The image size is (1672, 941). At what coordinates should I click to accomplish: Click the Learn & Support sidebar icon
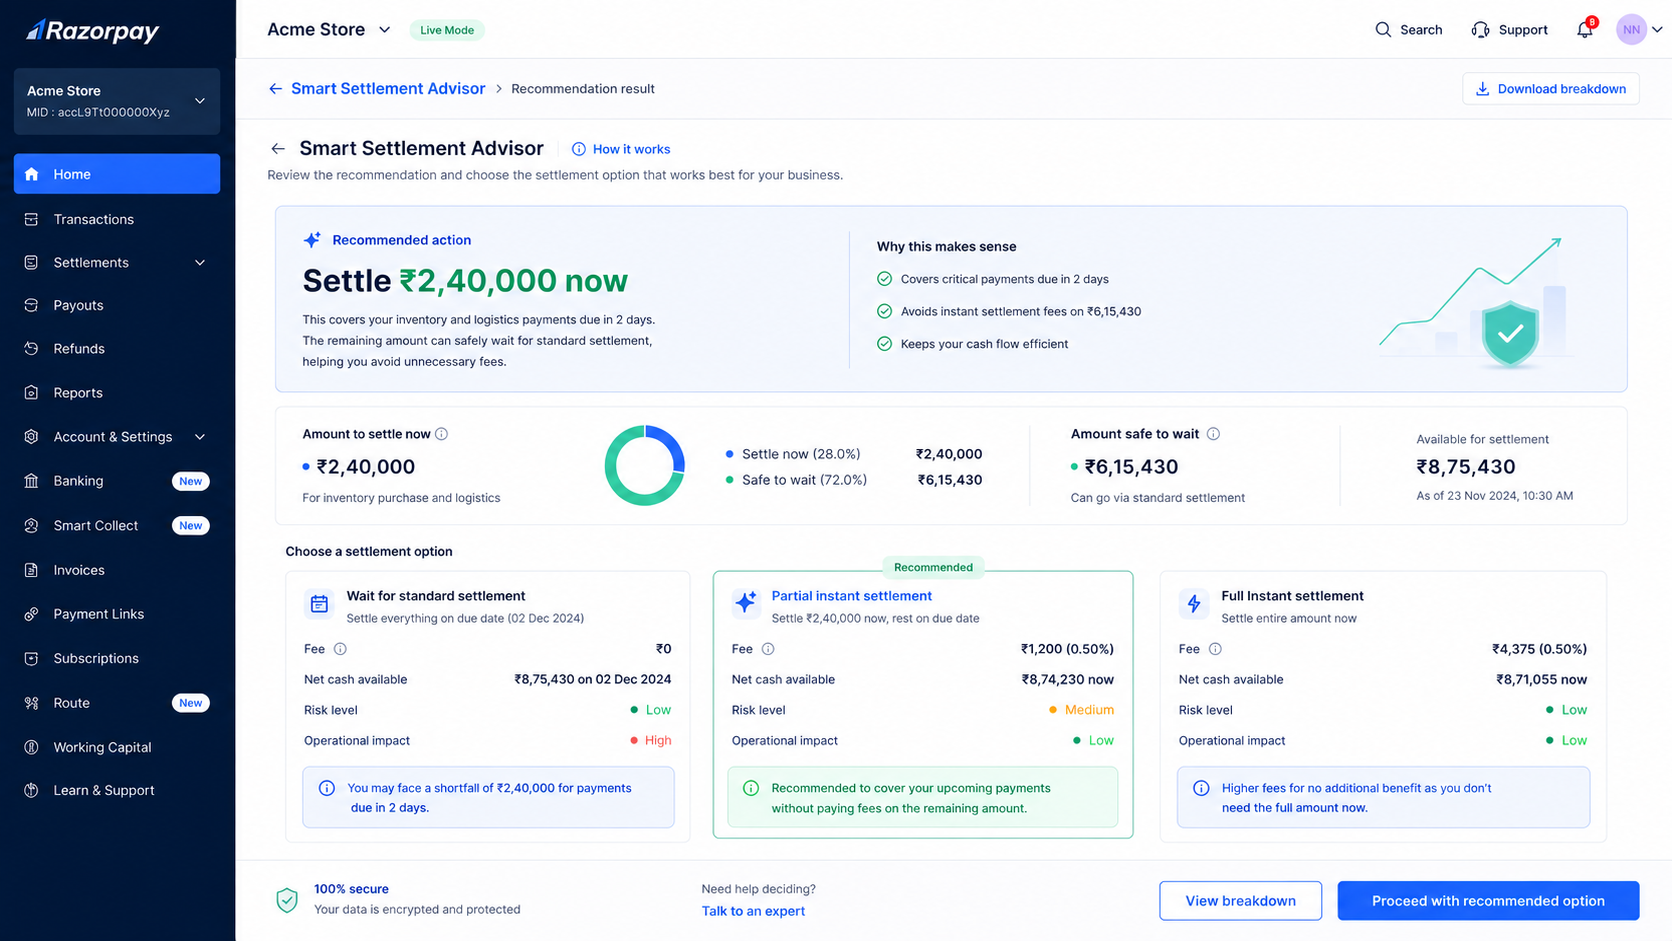32,790
